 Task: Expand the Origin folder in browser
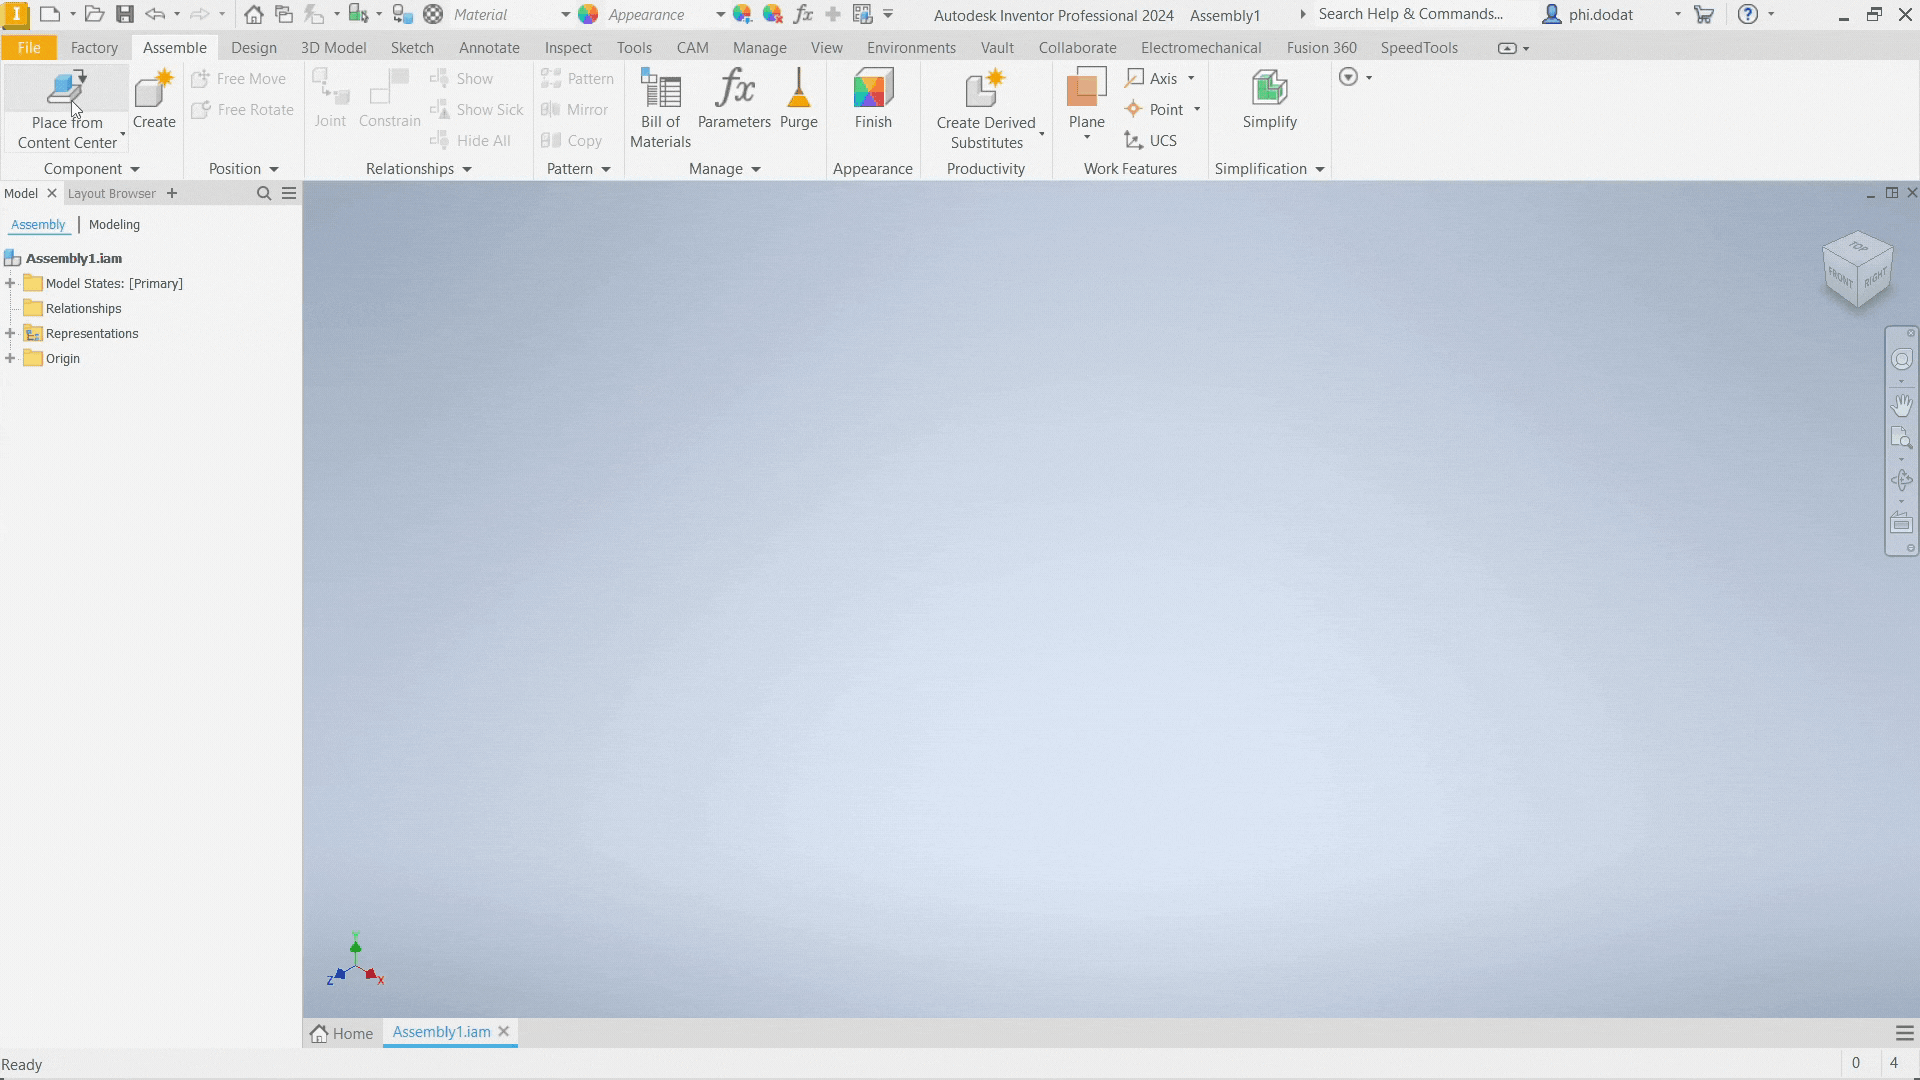(x=10, y=358)
